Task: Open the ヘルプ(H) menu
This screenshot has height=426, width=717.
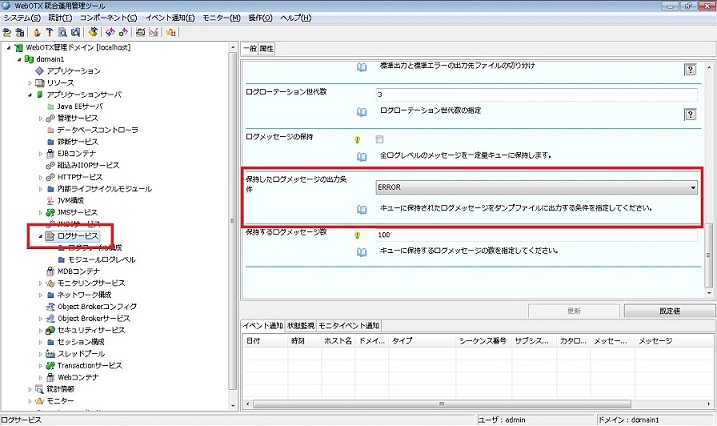Action: click(295, 18)
